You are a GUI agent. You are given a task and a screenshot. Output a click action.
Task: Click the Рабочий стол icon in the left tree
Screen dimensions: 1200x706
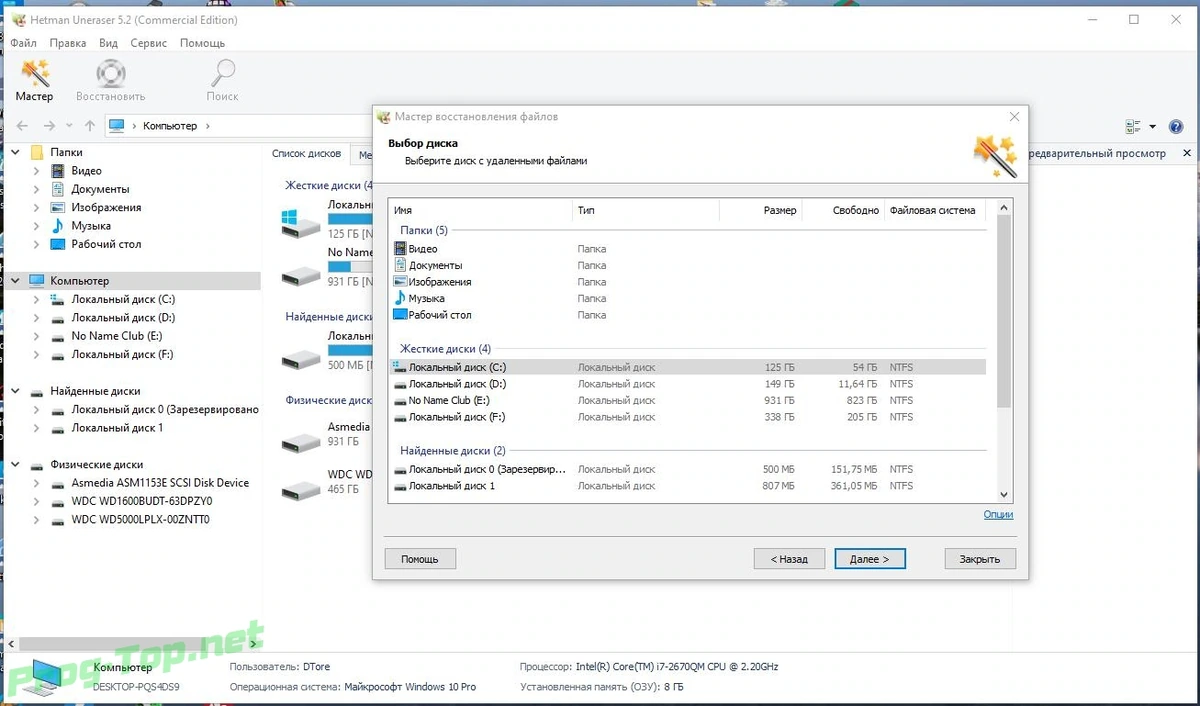click(59, 244)
